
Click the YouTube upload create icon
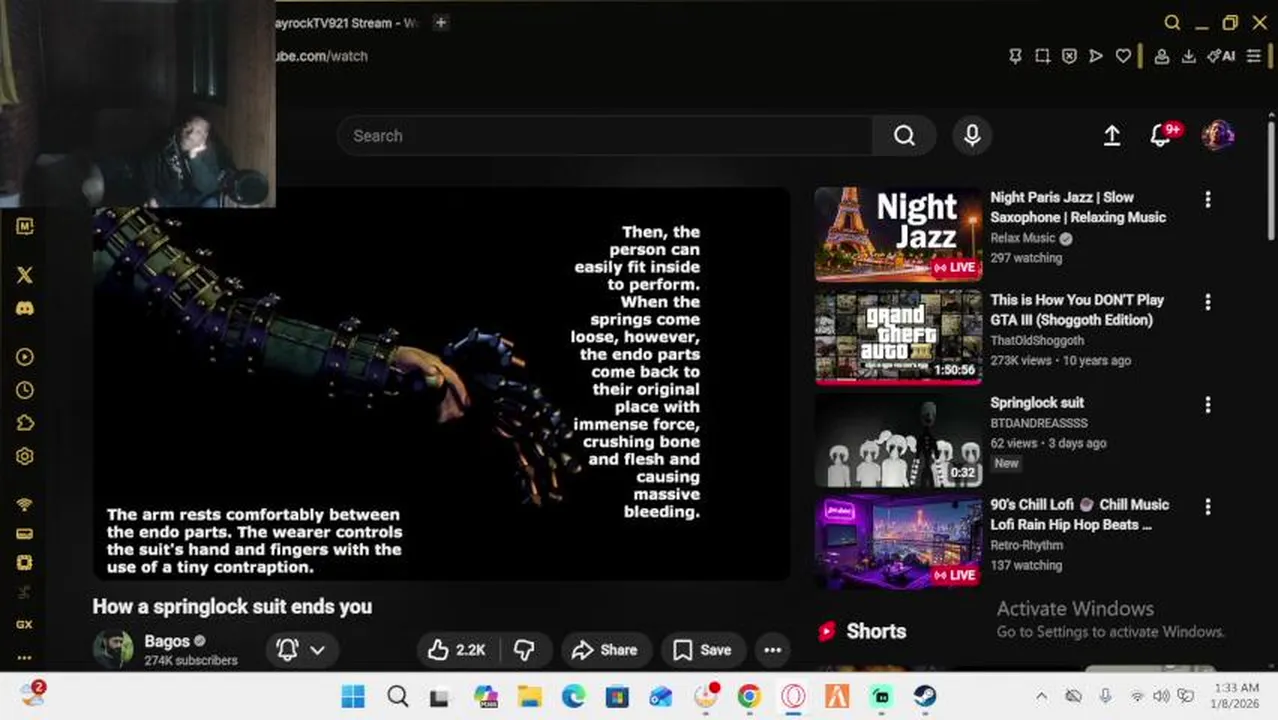click(x=1112, y=136)
